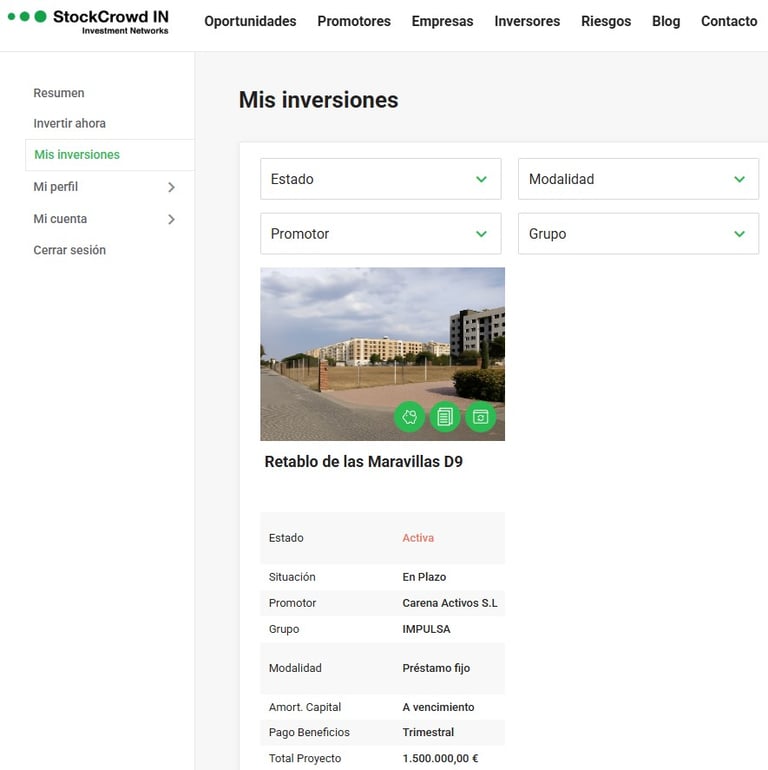The width and height of the screenshot is (768, 770).
Task: Select Mi cuenta in the sidebar
Action: click(x=60, y=219)
